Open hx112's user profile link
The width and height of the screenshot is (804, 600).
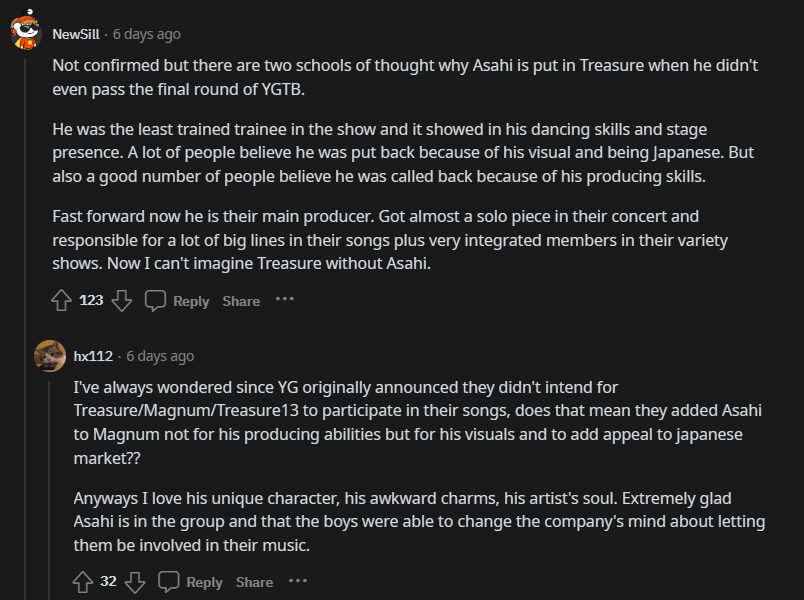tap(93, 356)
